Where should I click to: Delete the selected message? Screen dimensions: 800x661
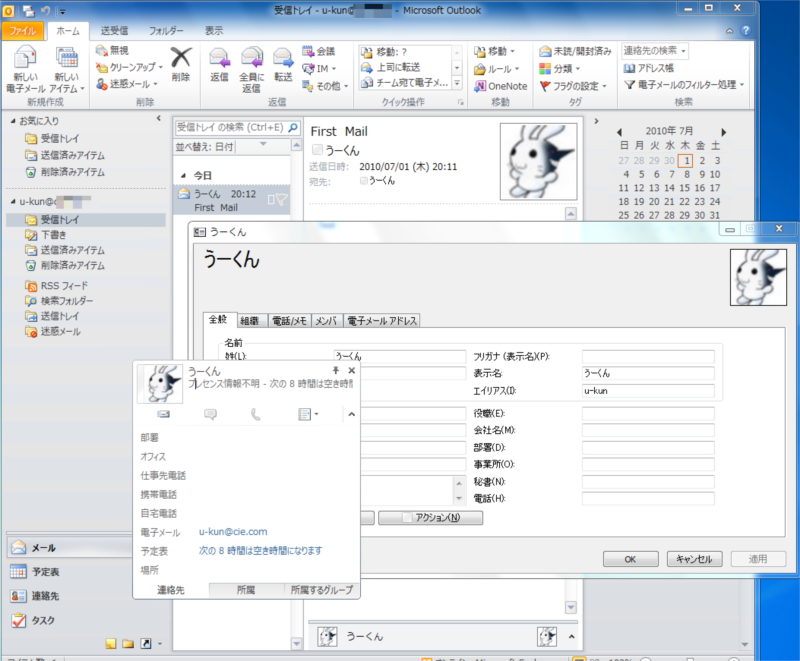[181, 64]
